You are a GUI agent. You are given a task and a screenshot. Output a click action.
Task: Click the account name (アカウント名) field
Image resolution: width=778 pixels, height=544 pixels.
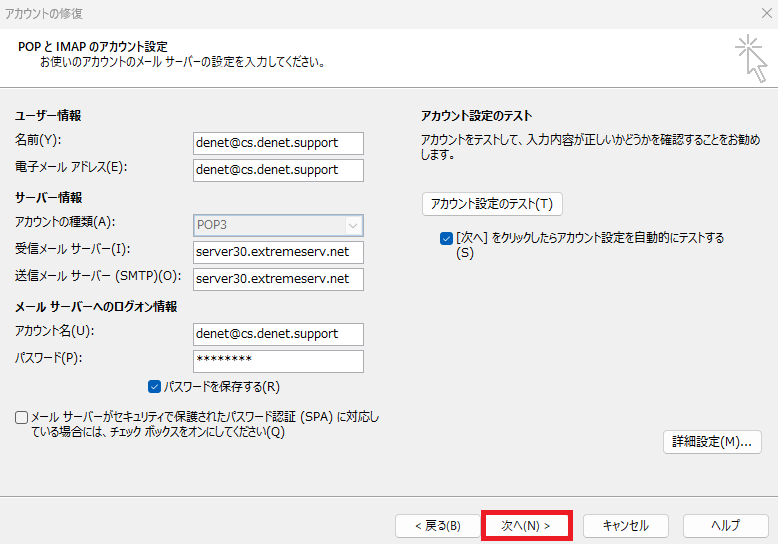click(x=278, y=334)
